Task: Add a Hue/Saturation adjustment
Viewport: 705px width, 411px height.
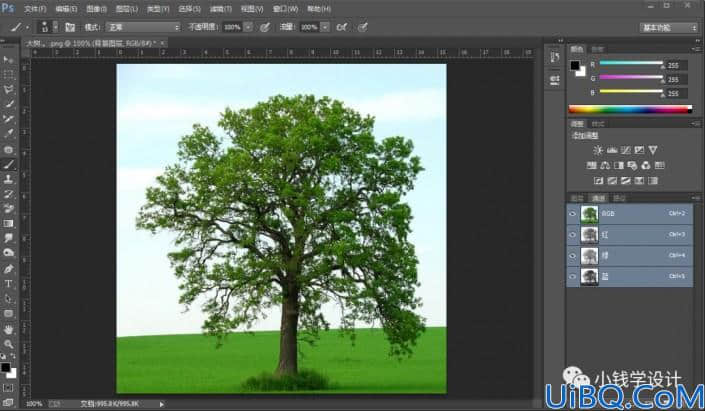Action: tap(591, 165)
